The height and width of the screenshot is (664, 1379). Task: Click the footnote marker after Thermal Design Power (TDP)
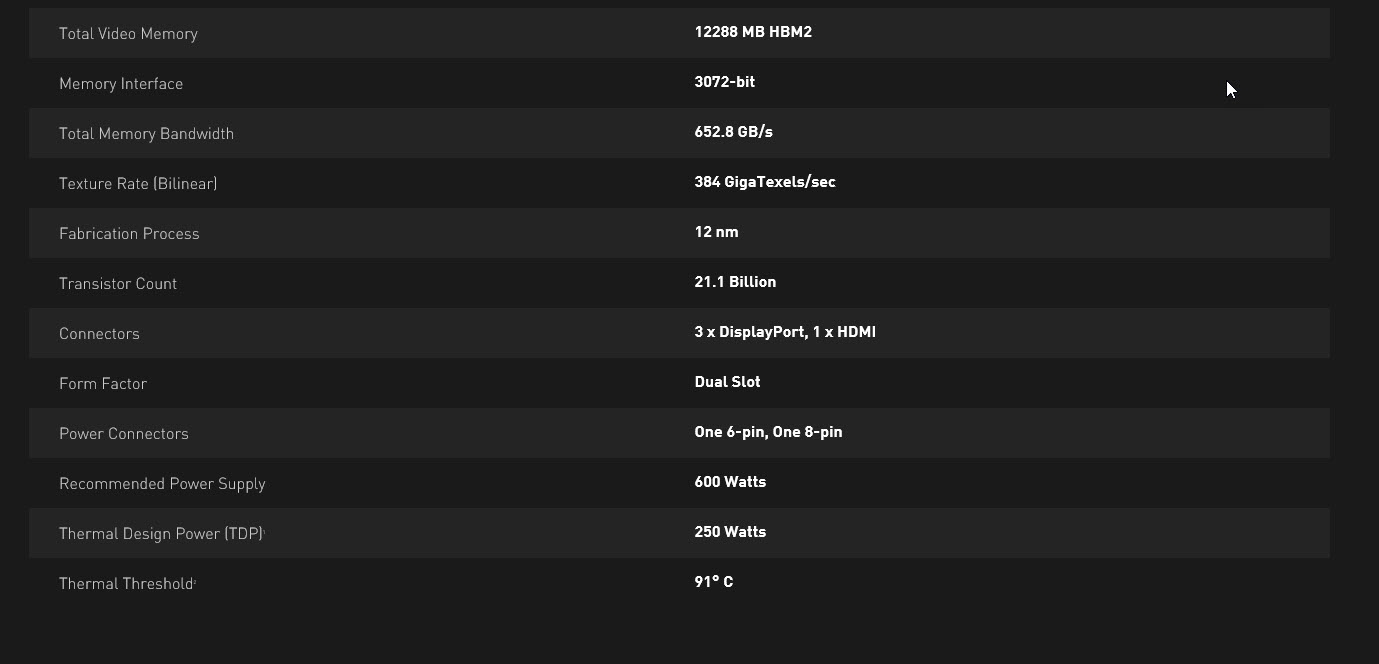click(264, 531)
